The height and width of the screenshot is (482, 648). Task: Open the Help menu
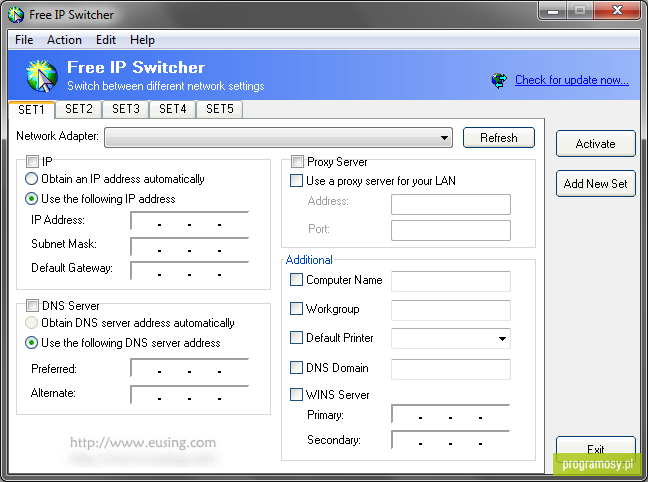coord(142,40)
